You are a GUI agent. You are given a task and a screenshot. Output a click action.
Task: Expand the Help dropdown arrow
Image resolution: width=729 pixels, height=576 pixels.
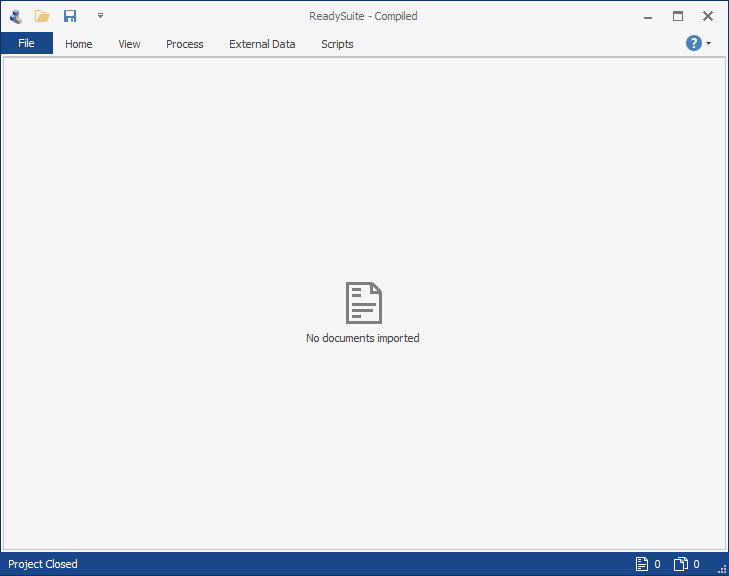709,43
